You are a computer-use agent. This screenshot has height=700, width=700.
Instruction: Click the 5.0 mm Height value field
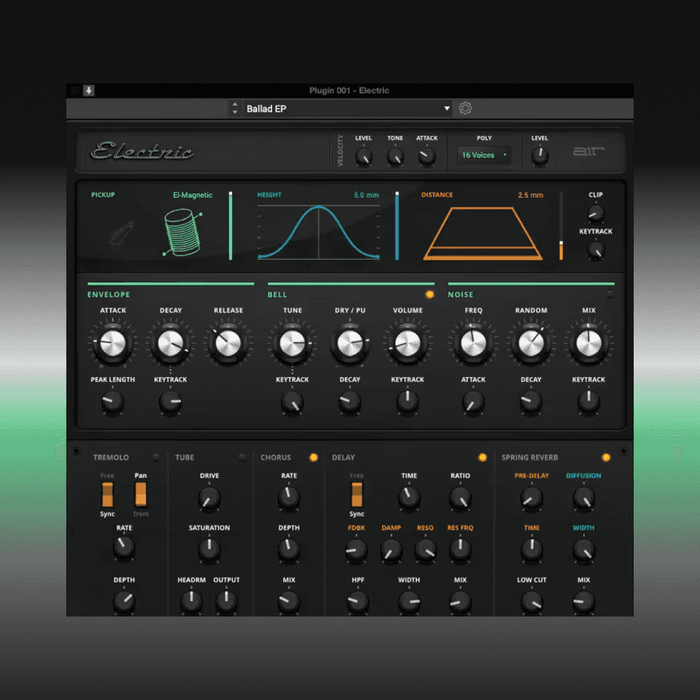366,195
